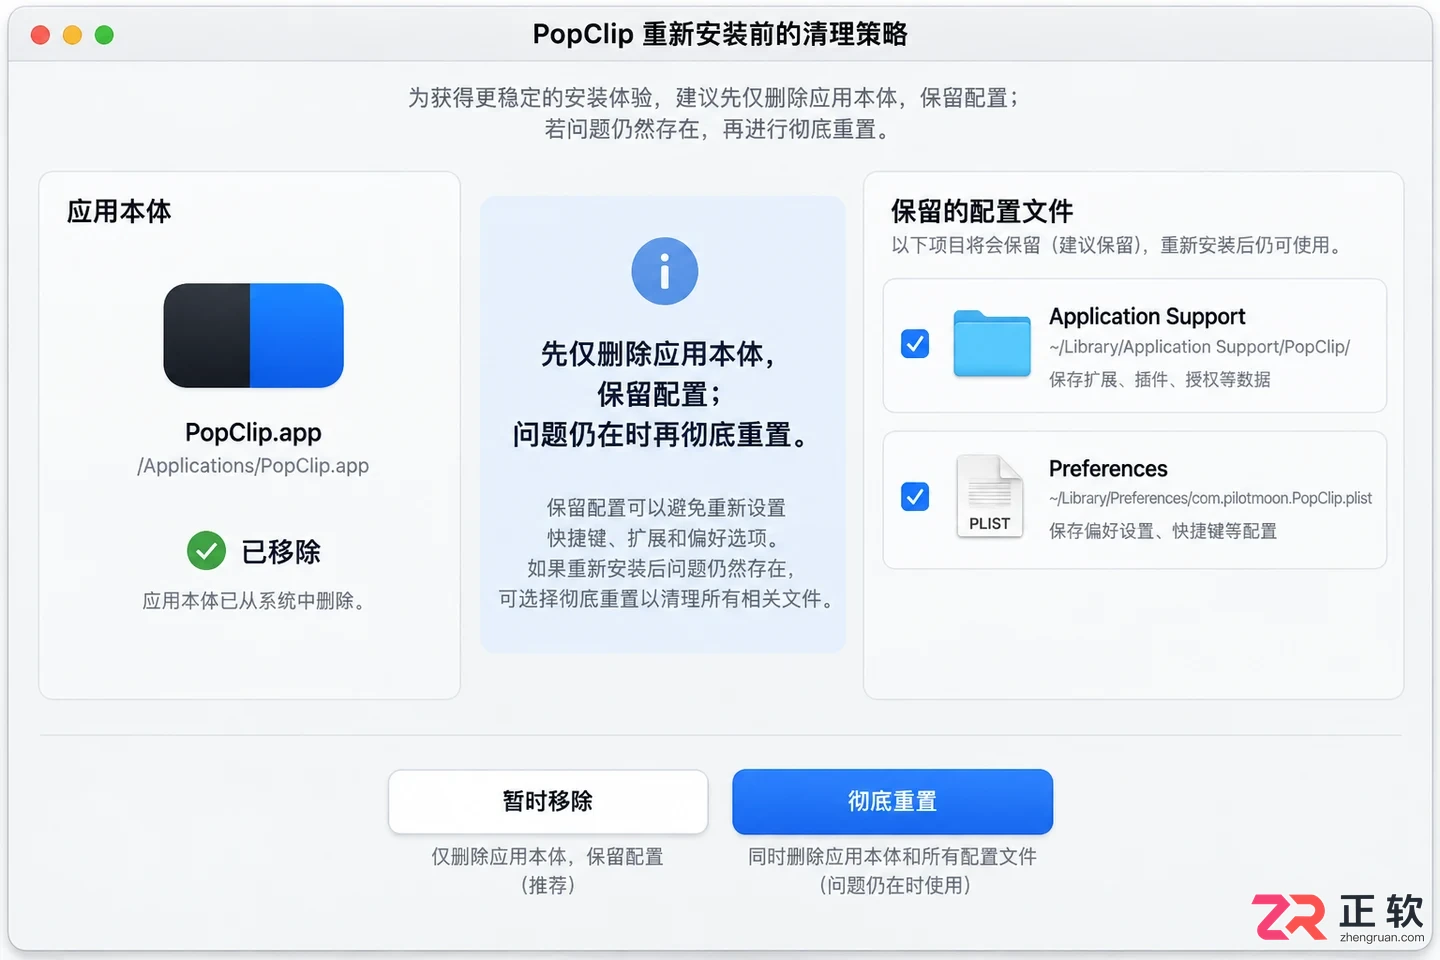Click the ~/Library/Application Support/PopClip/ path

click(x=1199, y=347)
